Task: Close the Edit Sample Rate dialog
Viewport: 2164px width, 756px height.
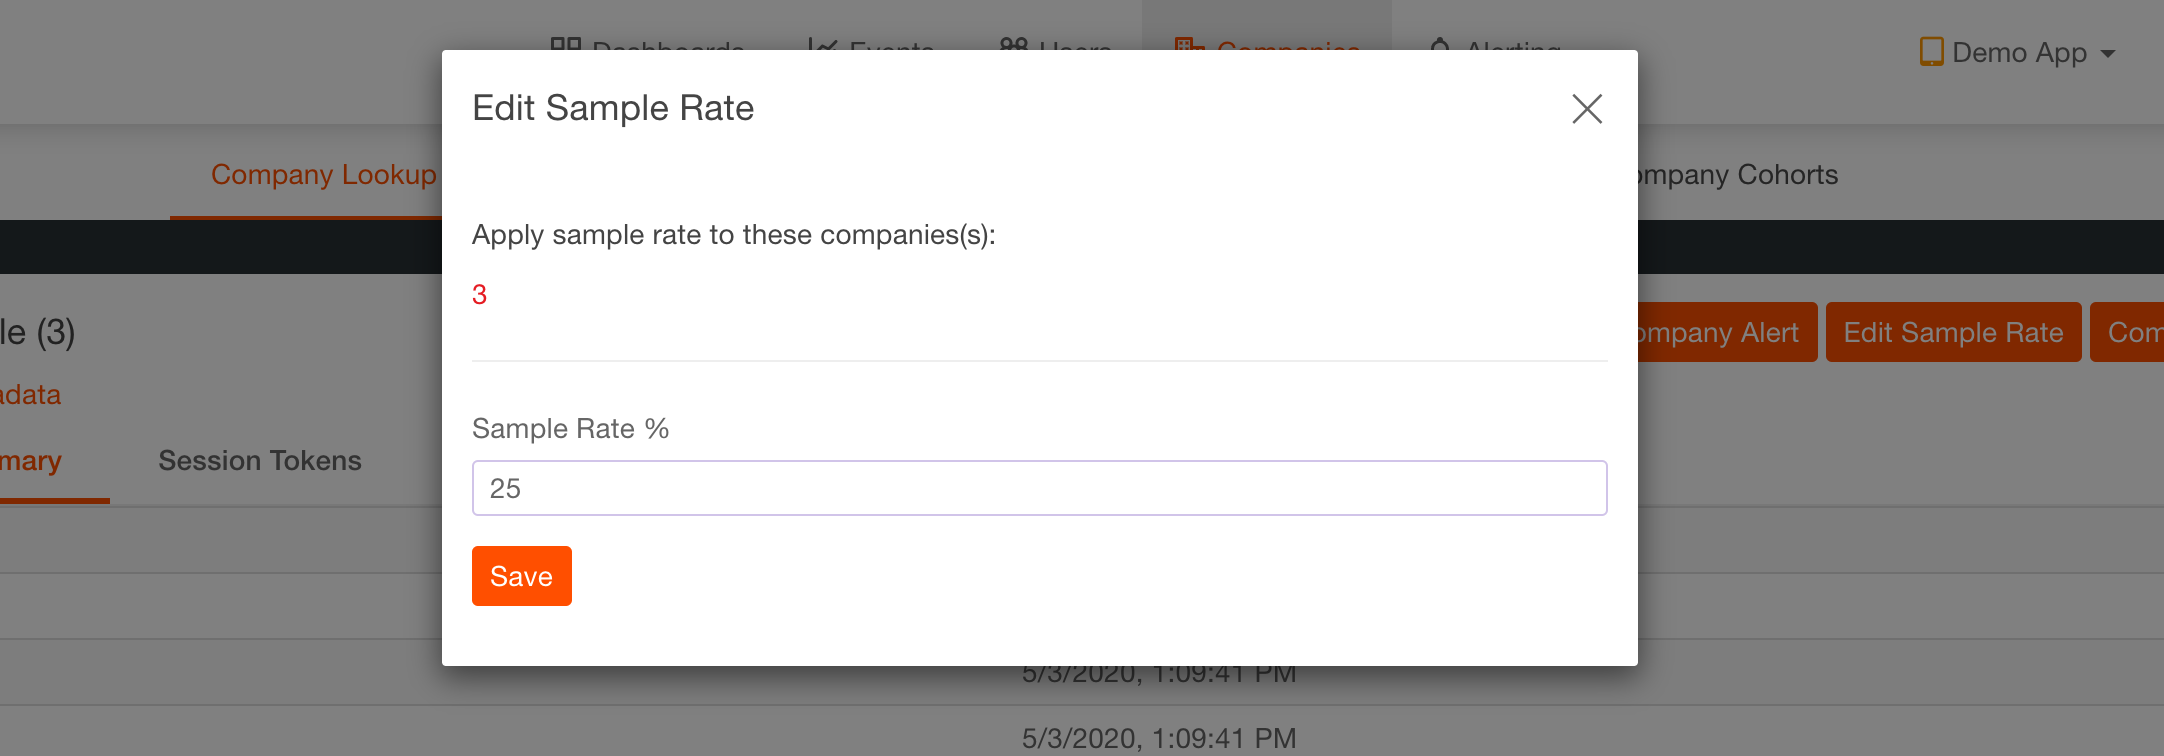Action: [1587, 109]
